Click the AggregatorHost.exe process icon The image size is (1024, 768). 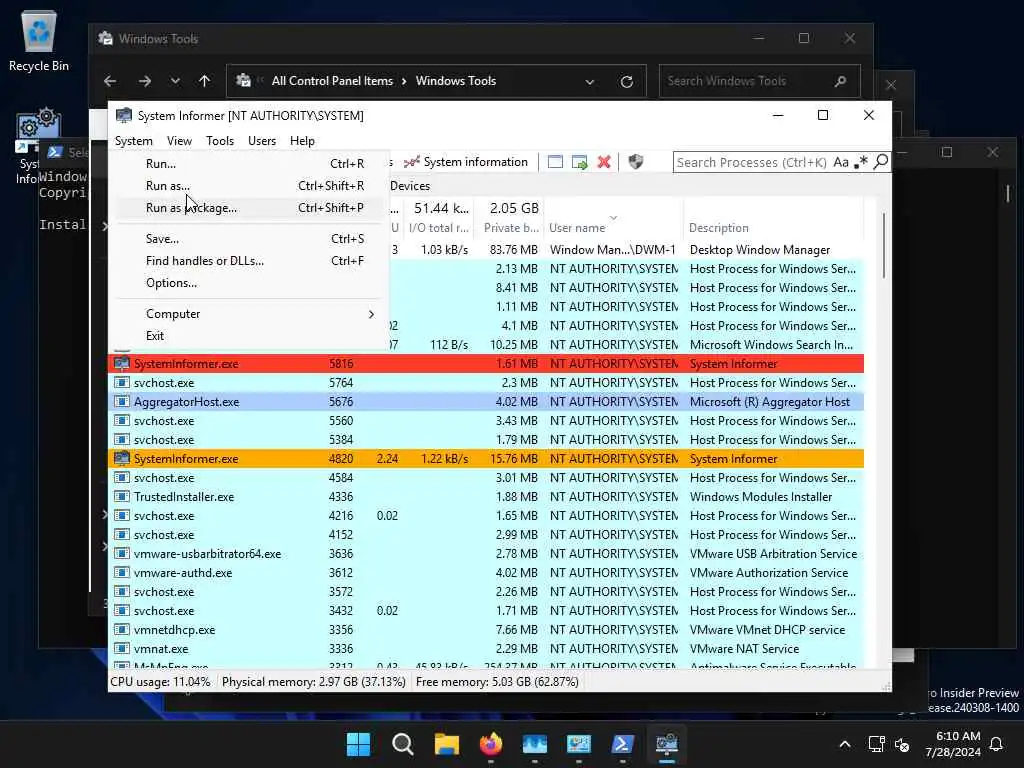point(121,402)
